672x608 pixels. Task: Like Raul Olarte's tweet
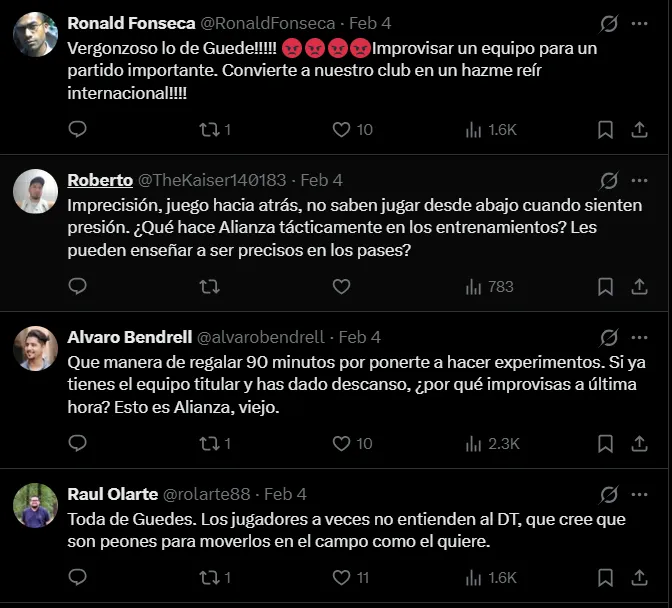click(x=342, y=577)
